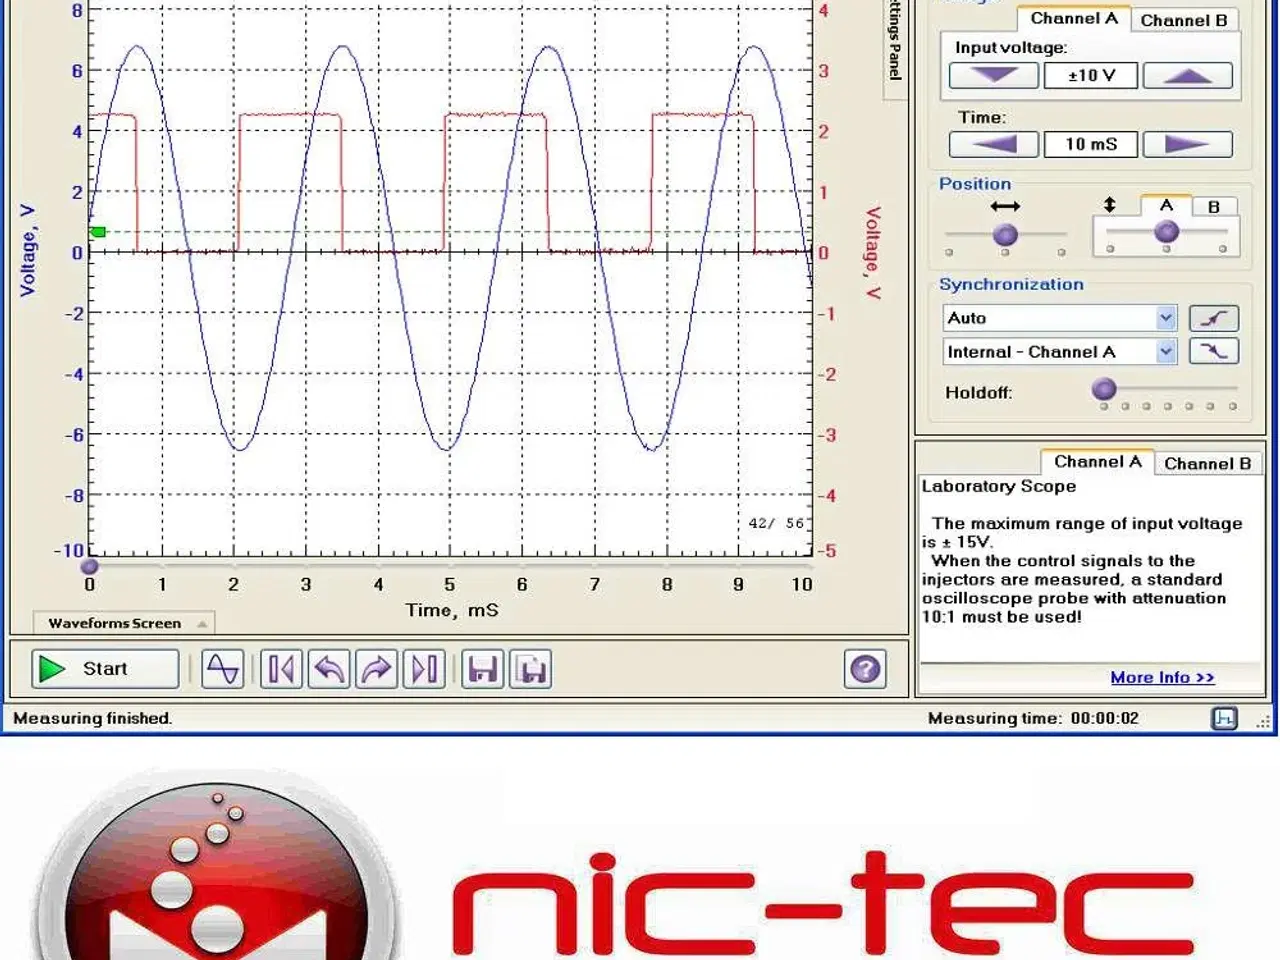Open Channel B tab in info panel
The width and height of the screenshot is (1280, 960).
1207,463
